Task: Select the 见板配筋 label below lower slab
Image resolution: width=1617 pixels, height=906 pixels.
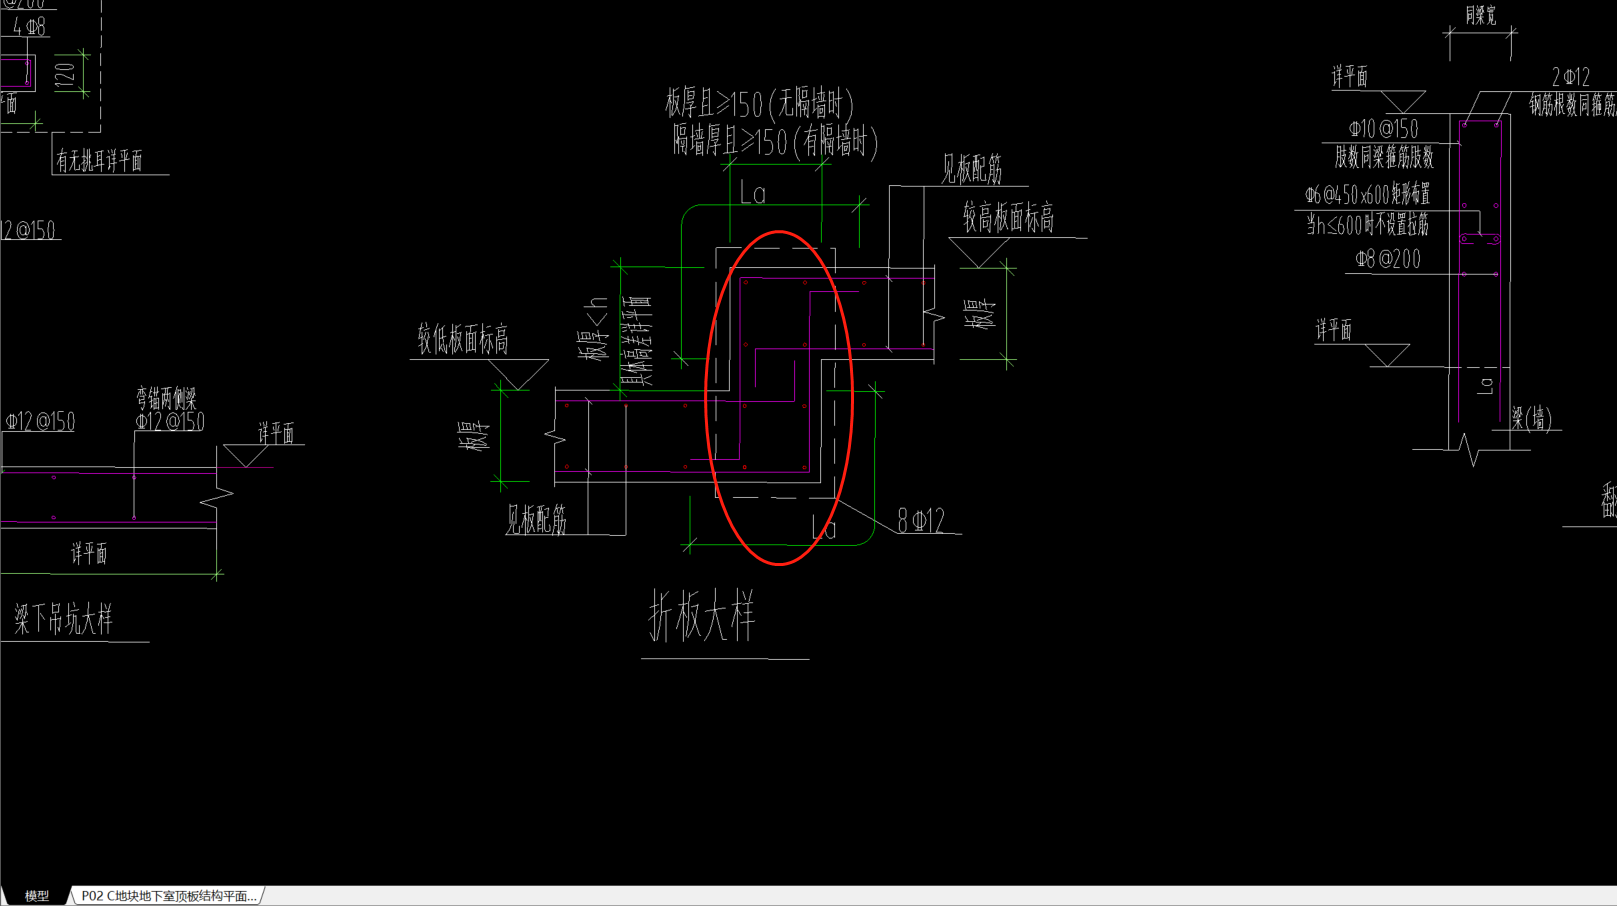Action: click(536, 519)
